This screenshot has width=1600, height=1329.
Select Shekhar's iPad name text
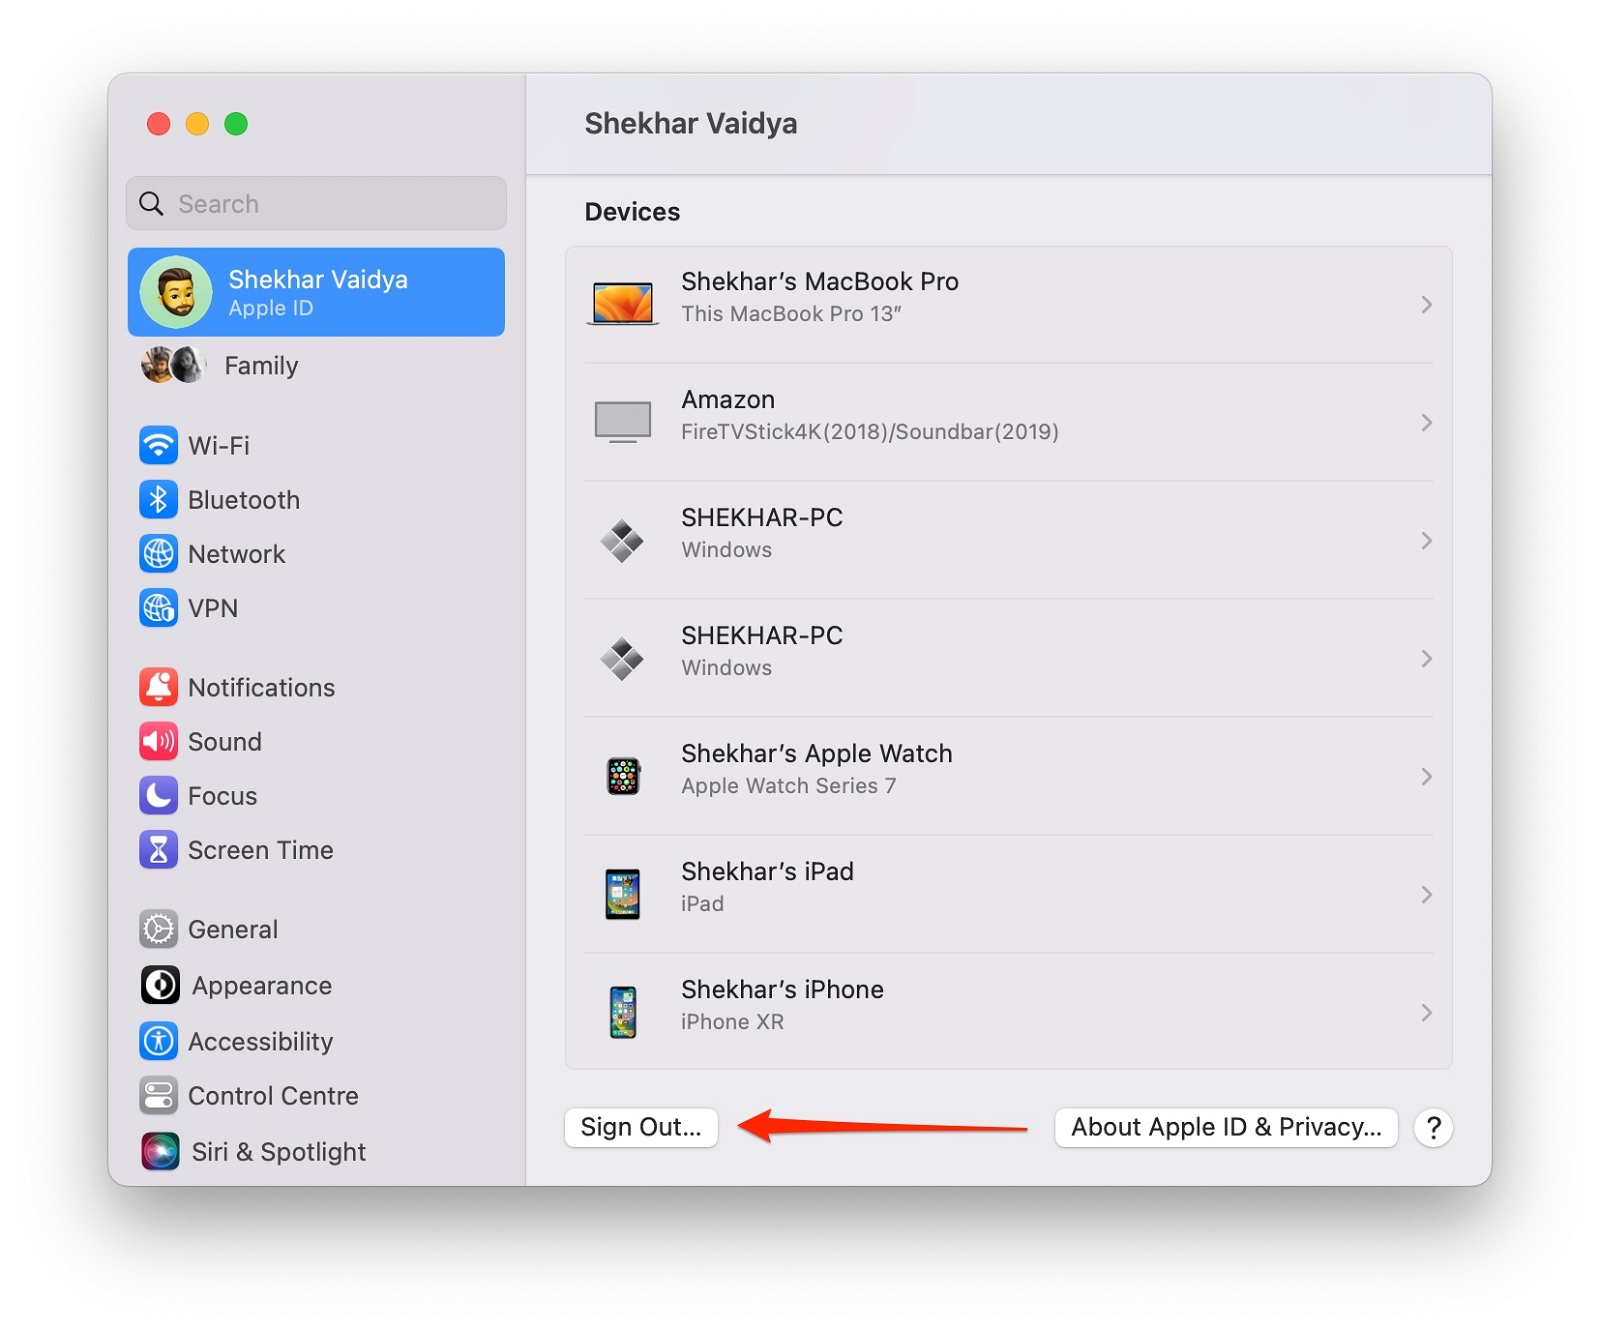[768, 871]
